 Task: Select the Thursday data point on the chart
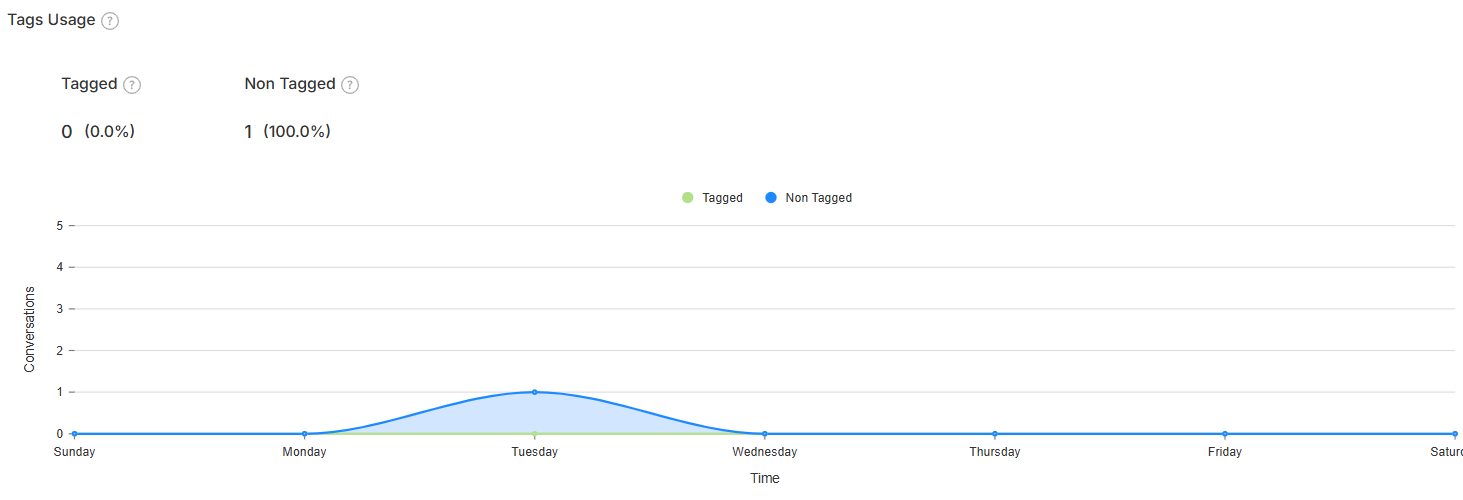pyautogui.click(x=995, y=434)
